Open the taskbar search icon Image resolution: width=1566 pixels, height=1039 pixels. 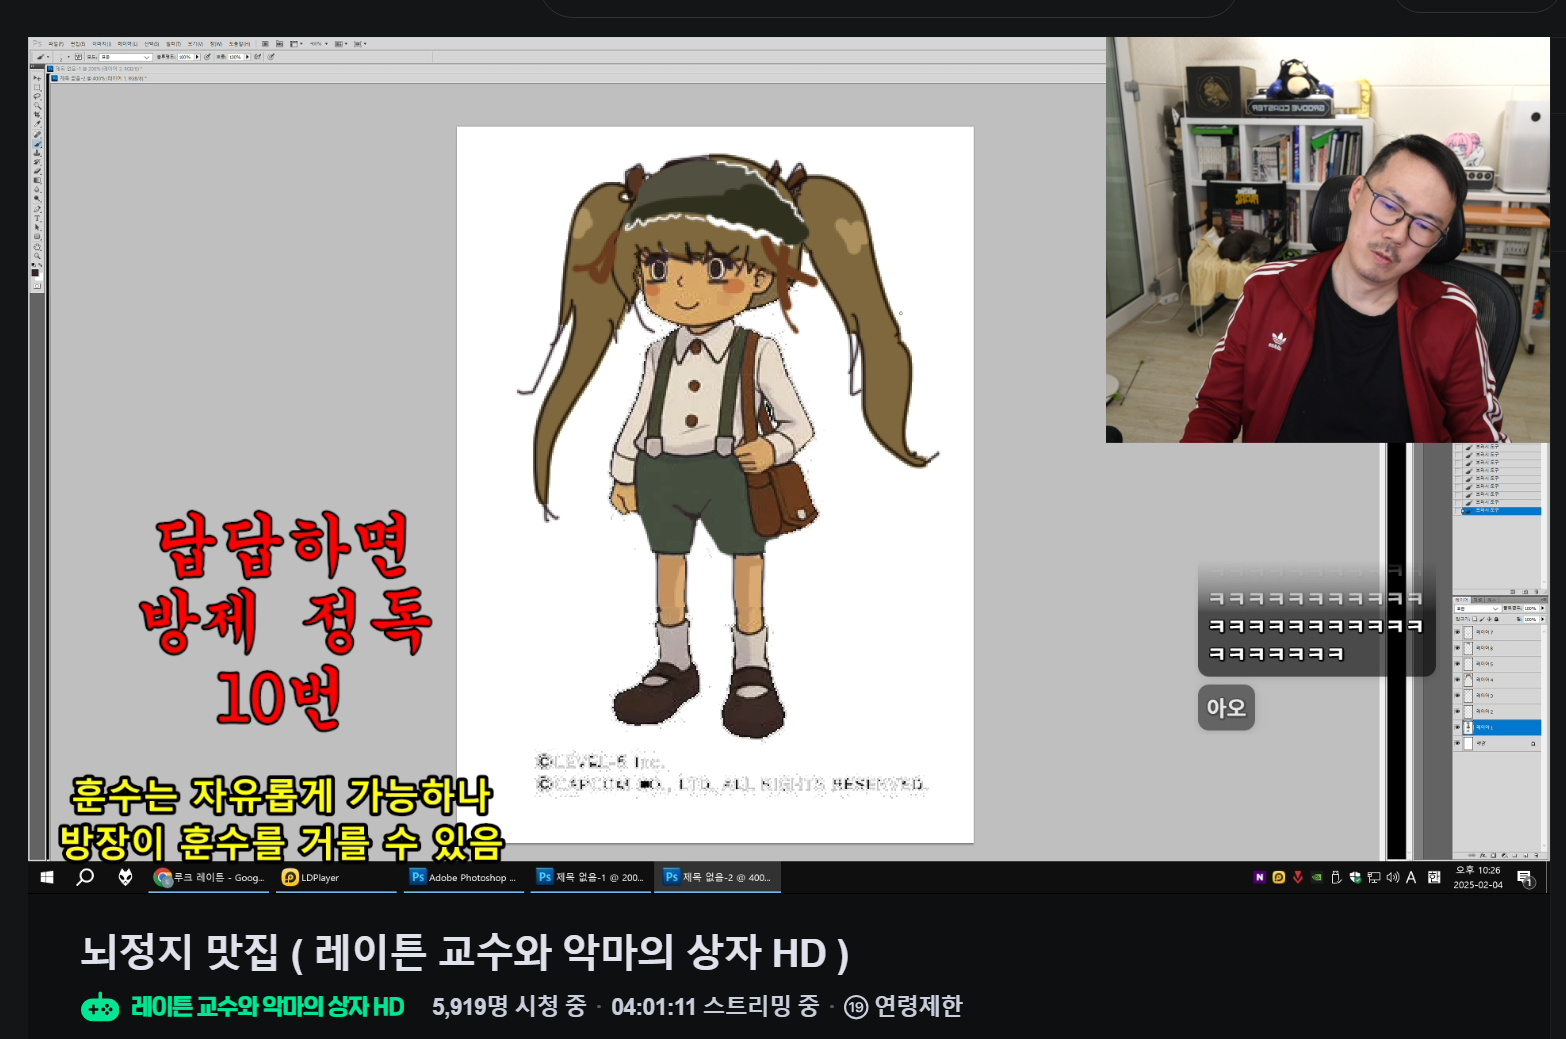coord(85,877)
